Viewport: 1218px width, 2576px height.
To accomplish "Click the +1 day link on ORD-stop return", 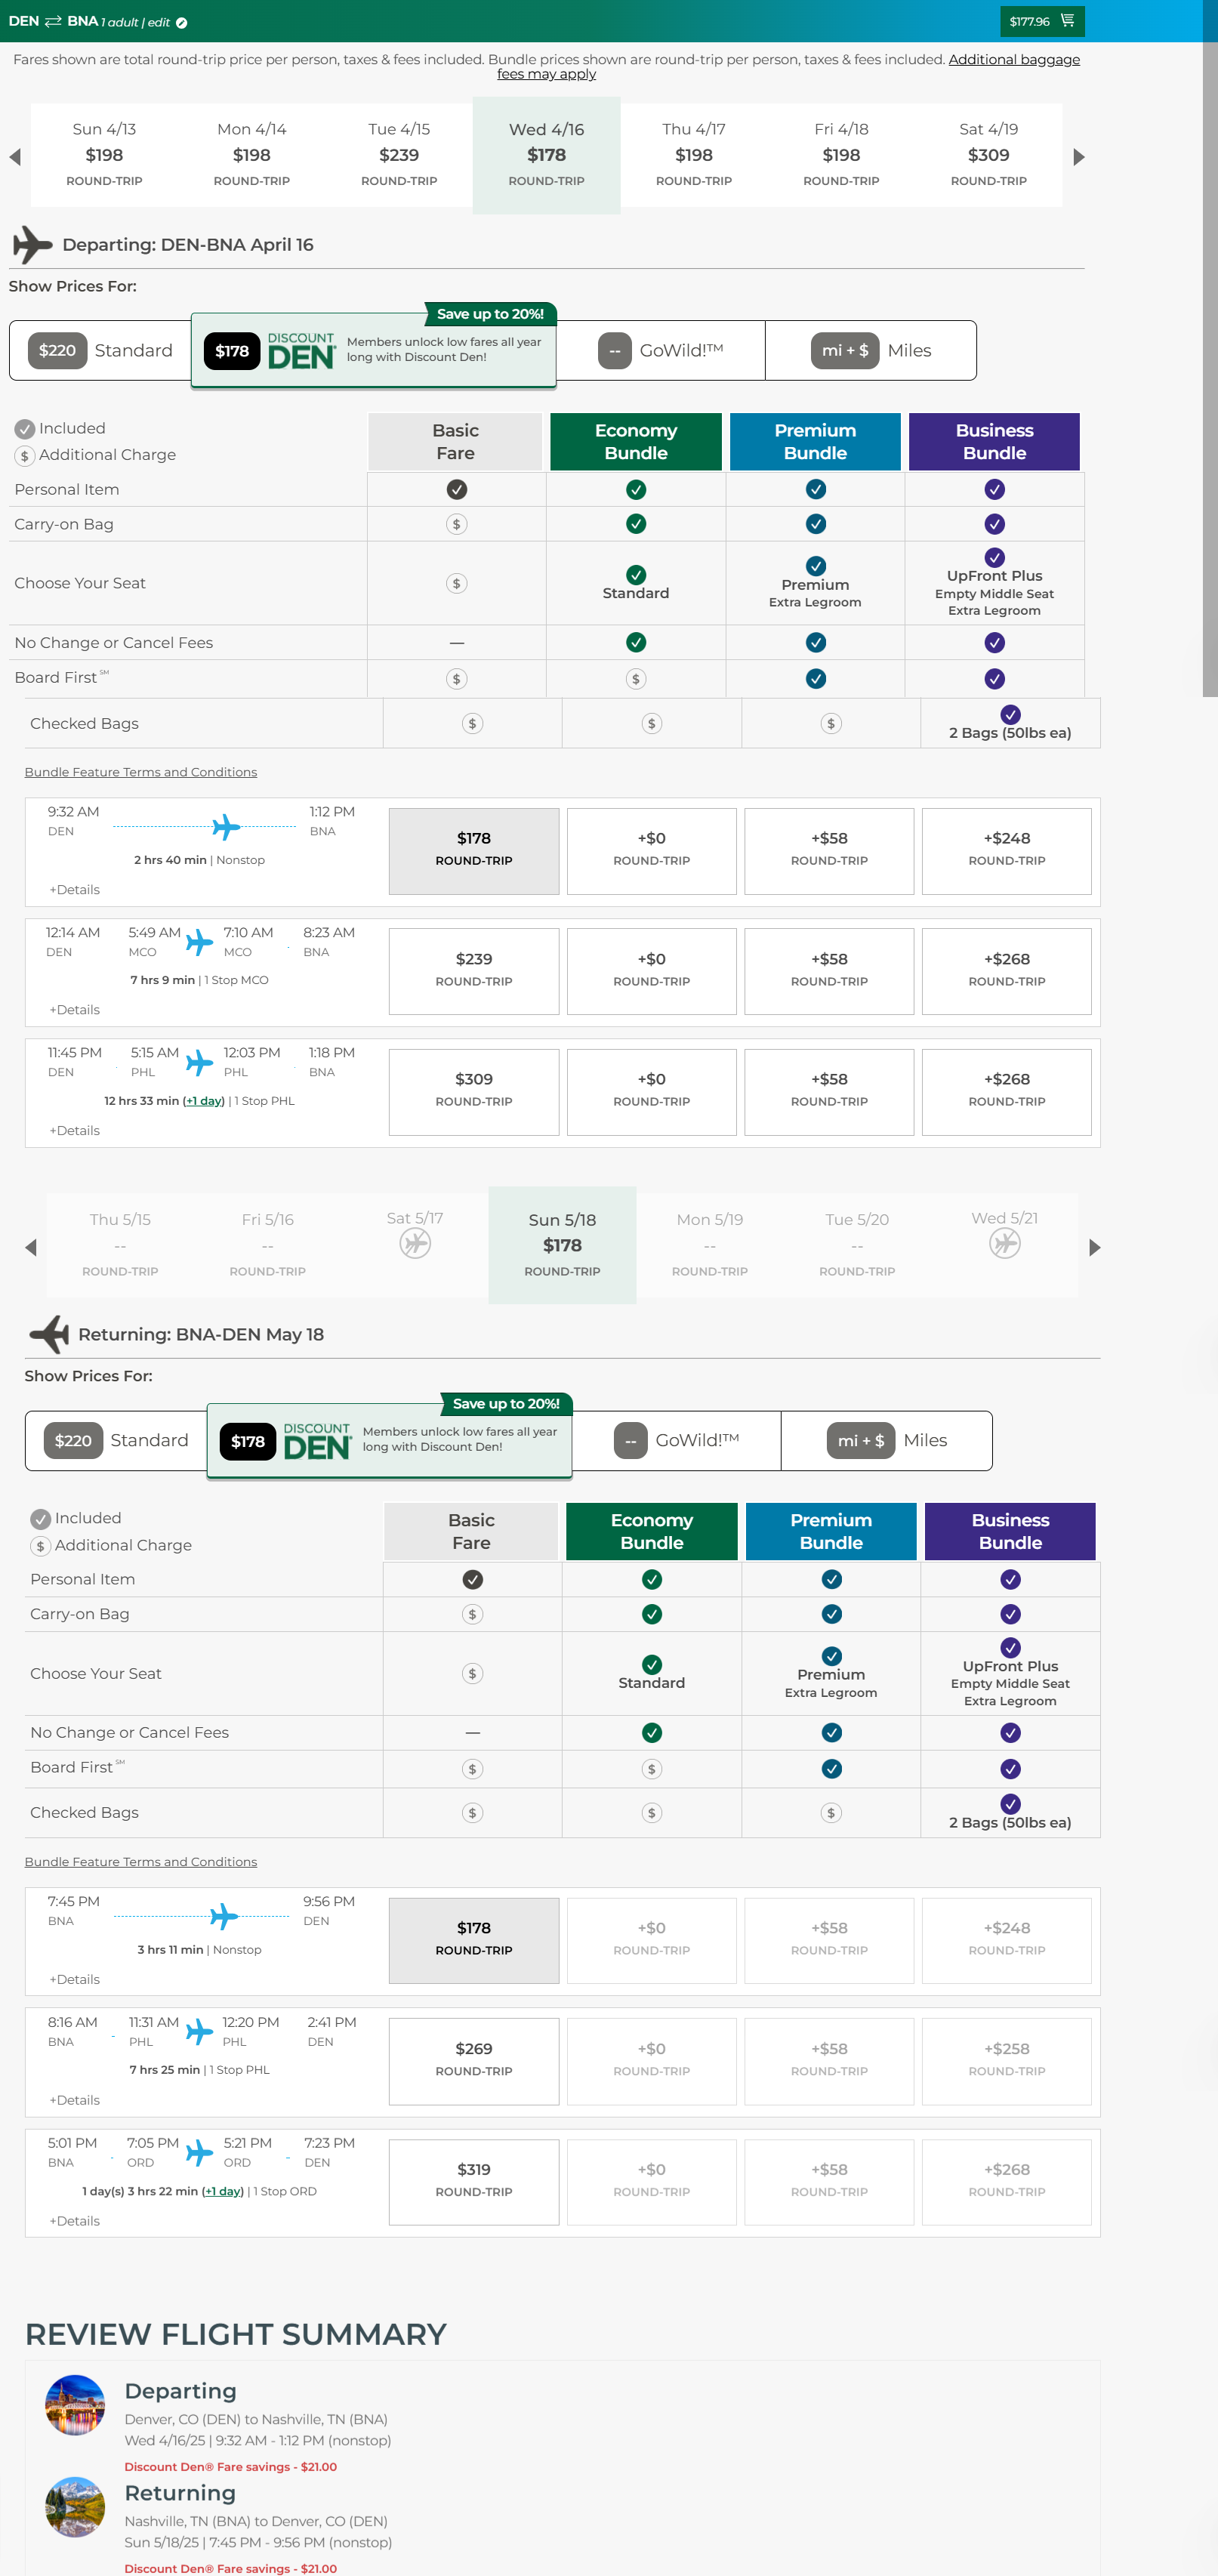I will 223,2191.
